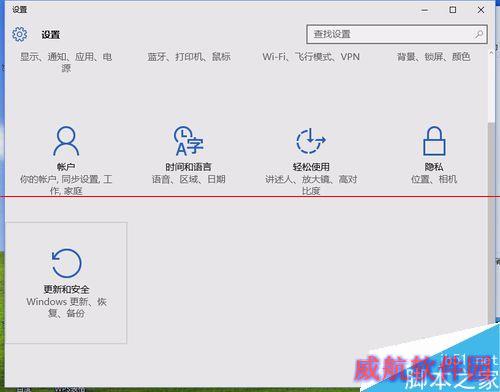Click Windows 更新、恢复、备份 description
The height and width of the screenshot is (392, 500).
(x=66, y=307)
